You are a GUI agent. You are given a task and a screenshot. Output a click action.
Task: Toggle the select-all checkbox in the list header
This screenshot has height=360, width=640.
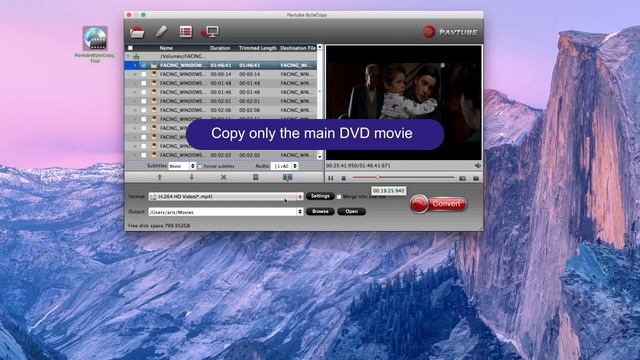(x=130, y=48)
